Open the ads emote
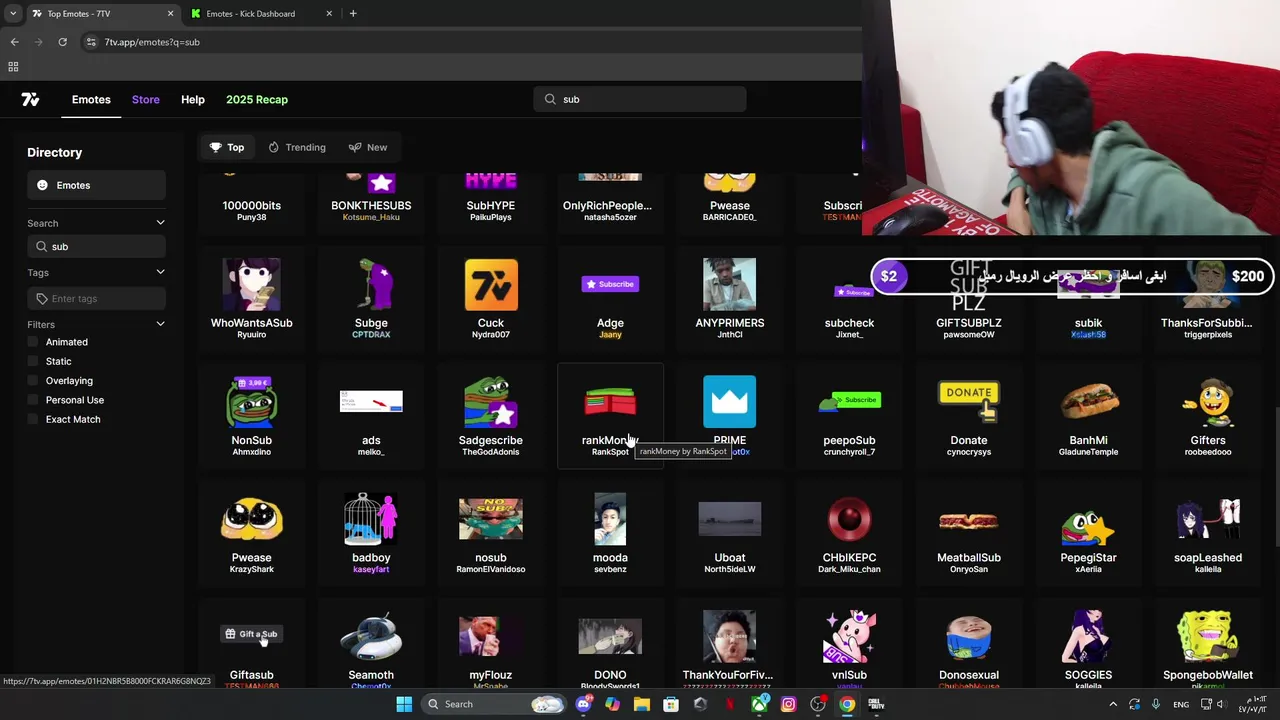Image resolution: width=1280 pixels, height=720 pixels. pos(371,416)
